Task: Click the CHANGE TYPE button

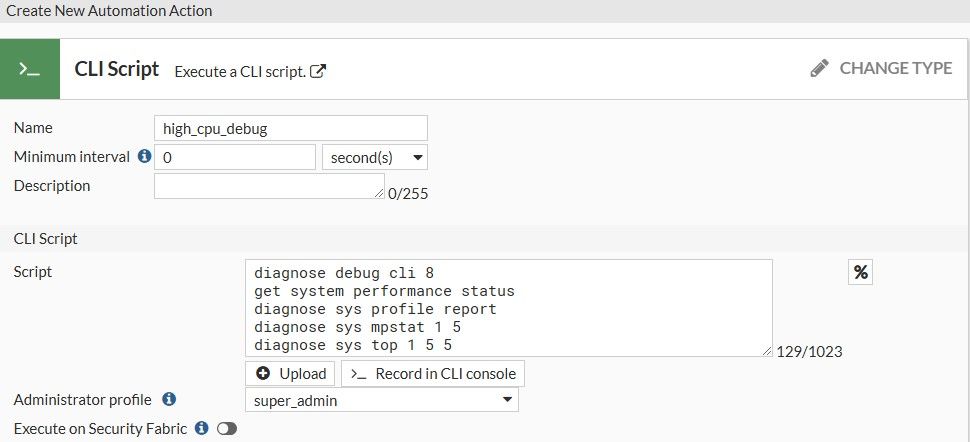Action: 881,68
